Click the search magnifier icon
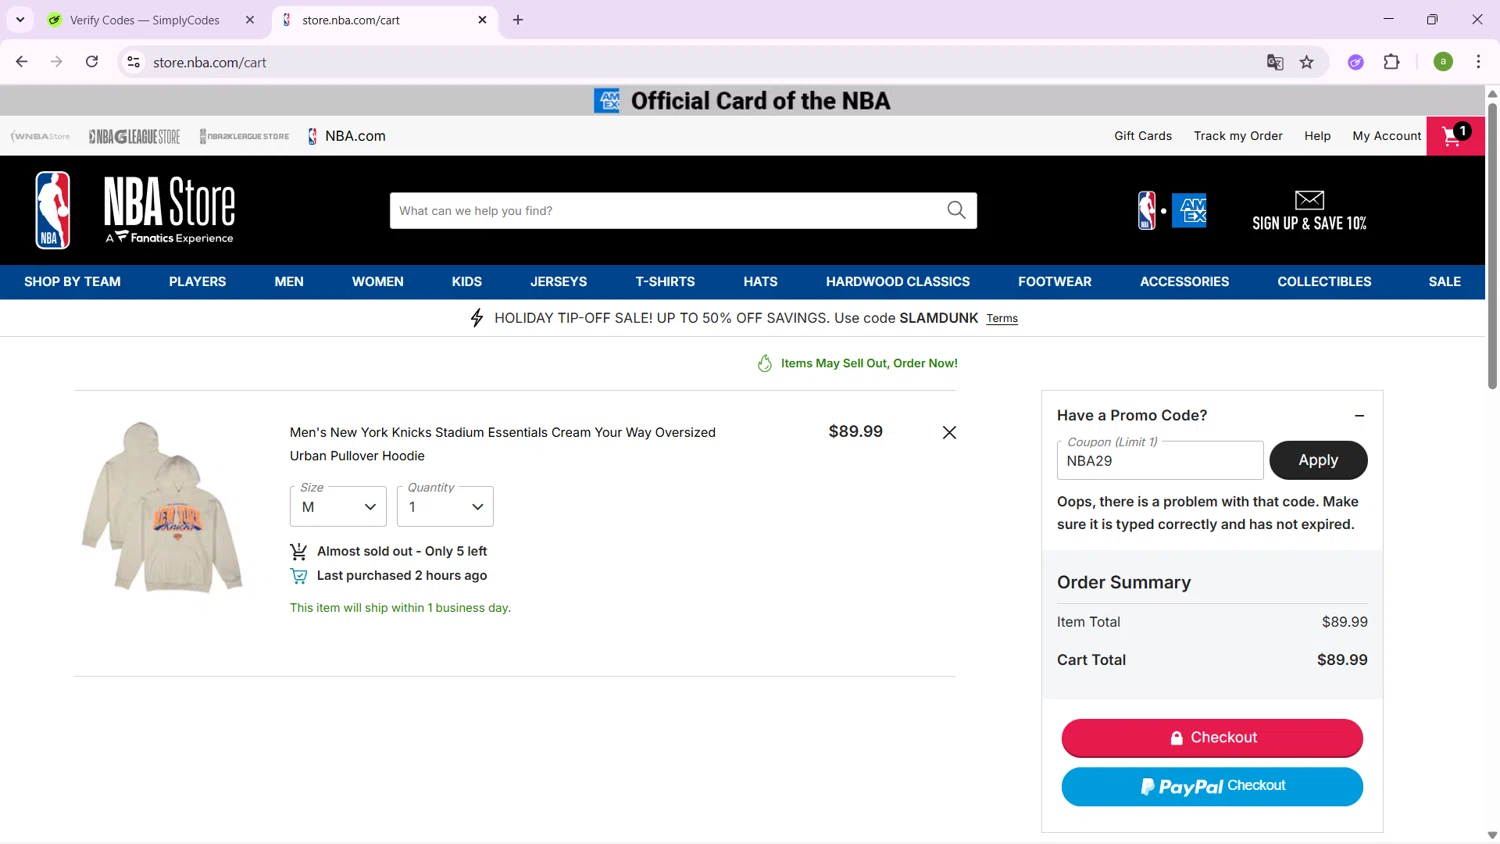1500x844 pixels. coord(956,210)
